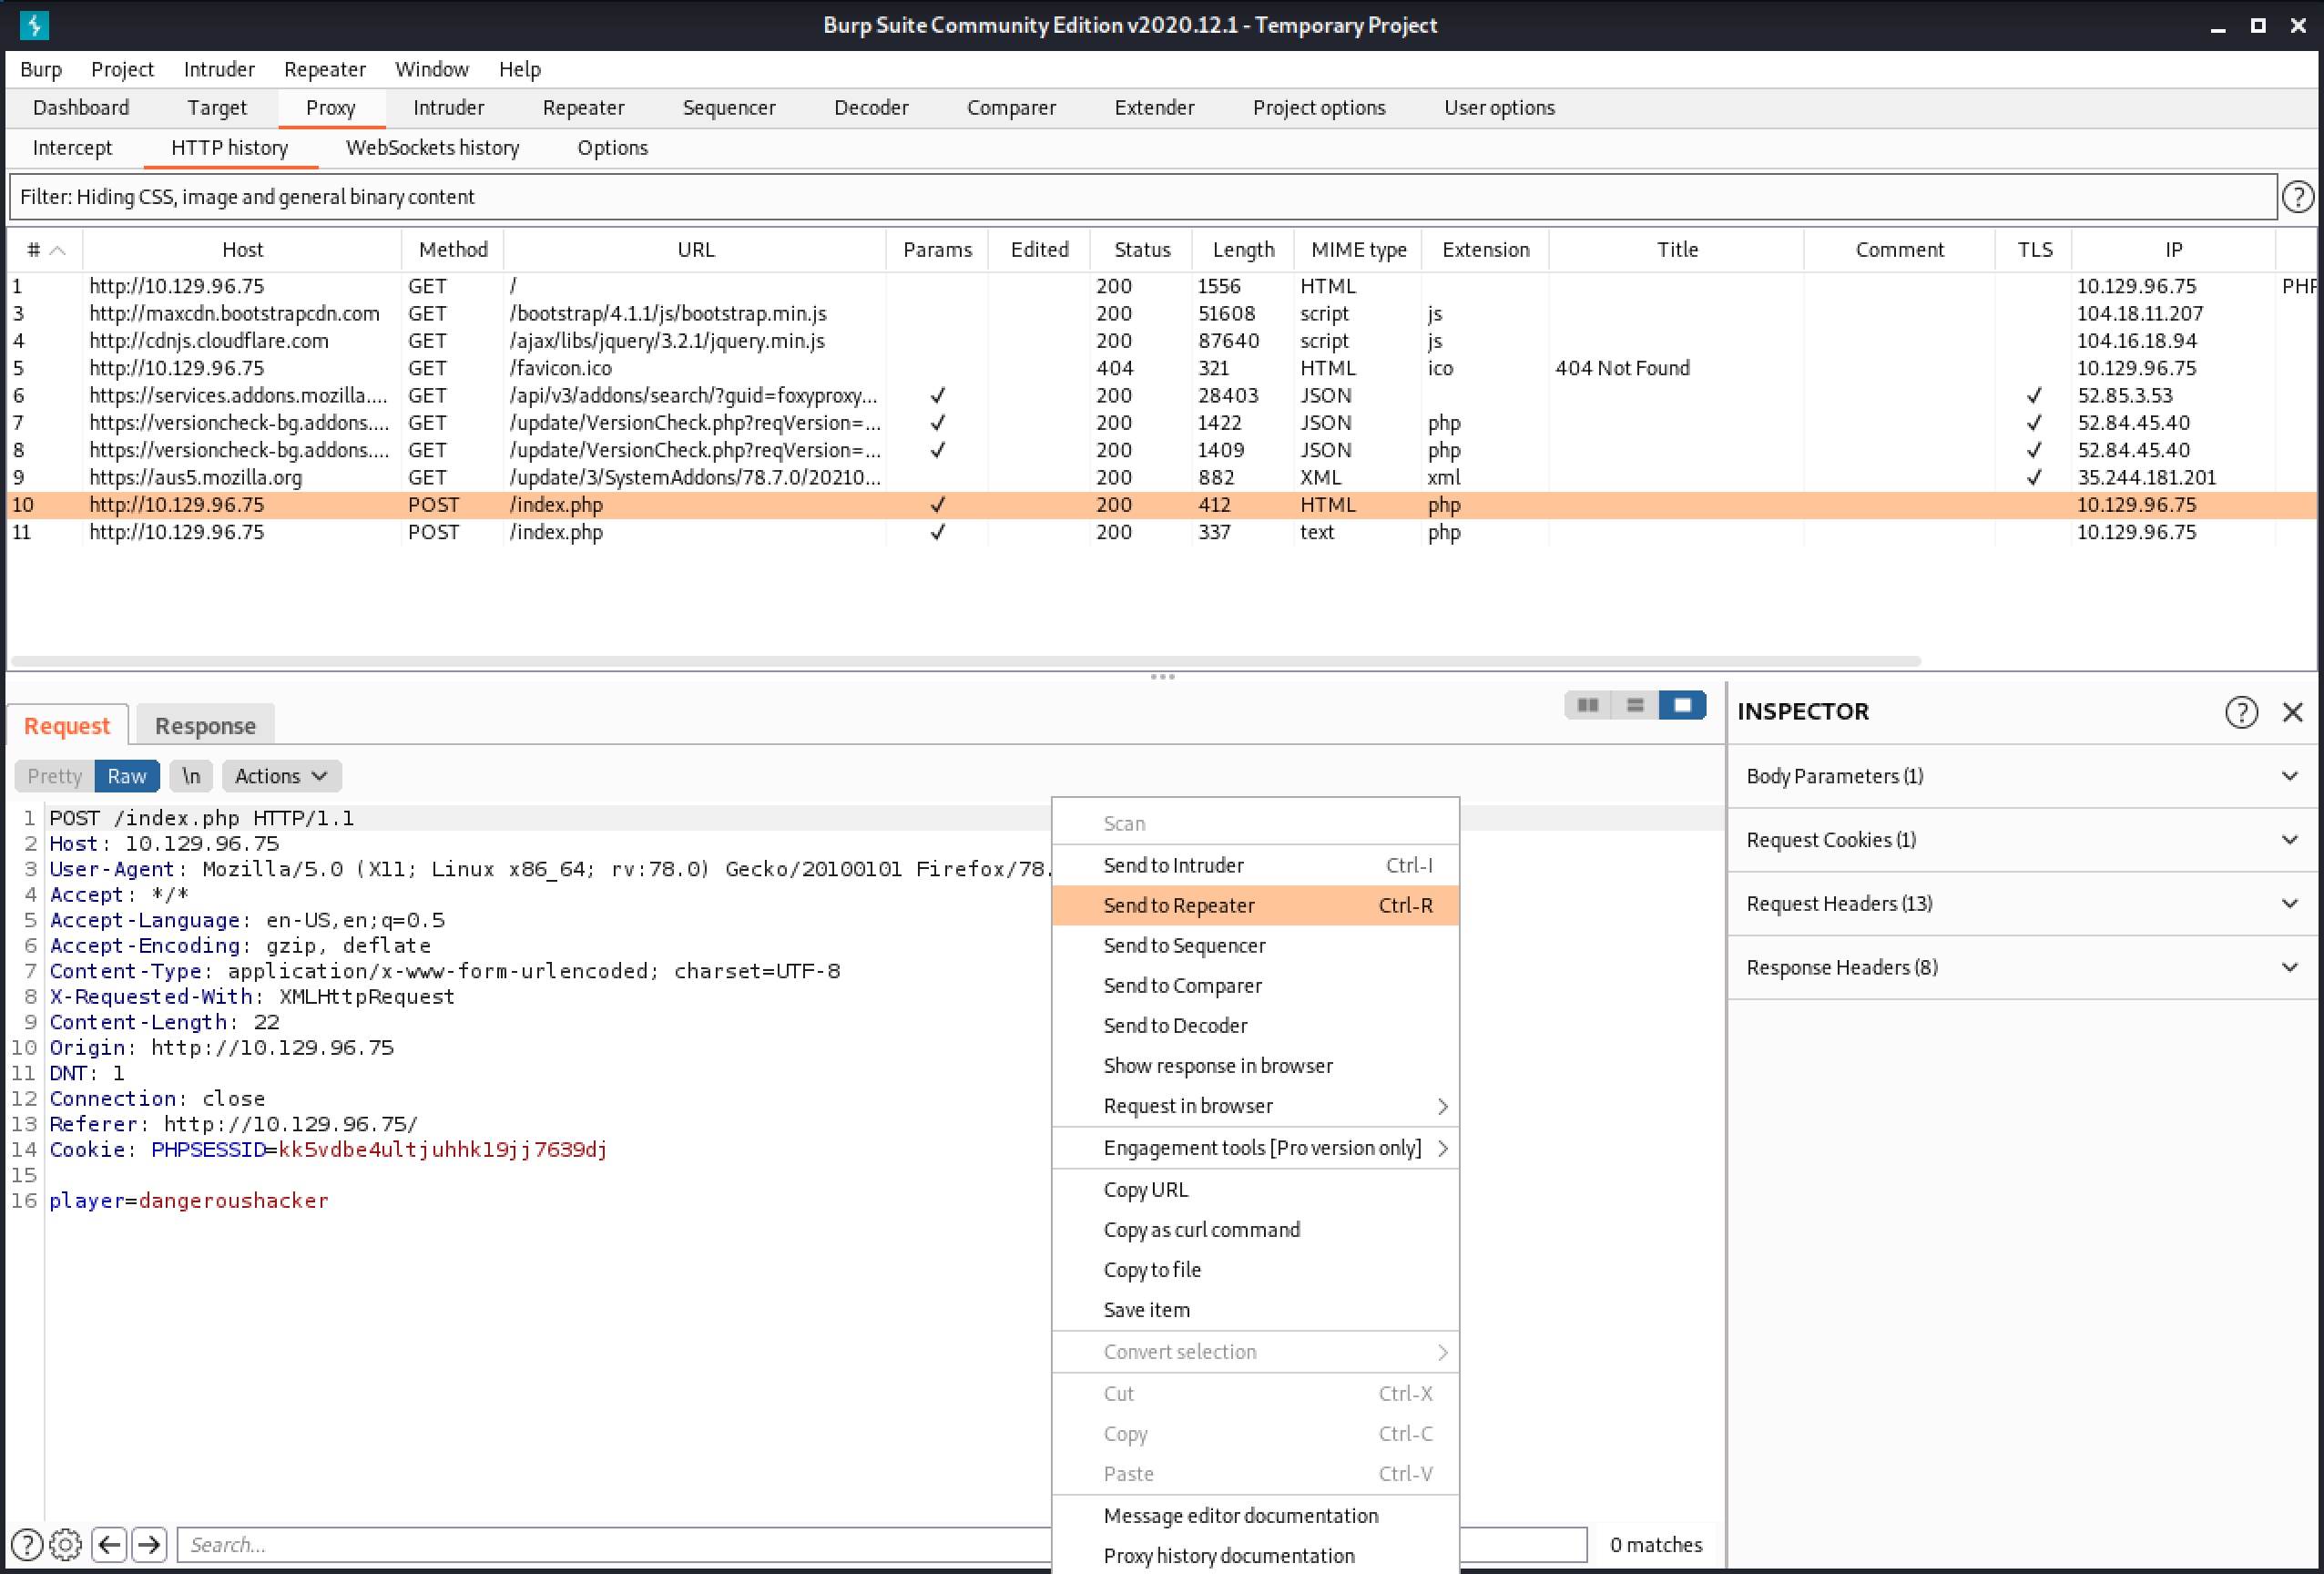Viewport: 2324px width, 1574px height.
Task: Open Message editor documentation
Action: tap(1256, 1516)
